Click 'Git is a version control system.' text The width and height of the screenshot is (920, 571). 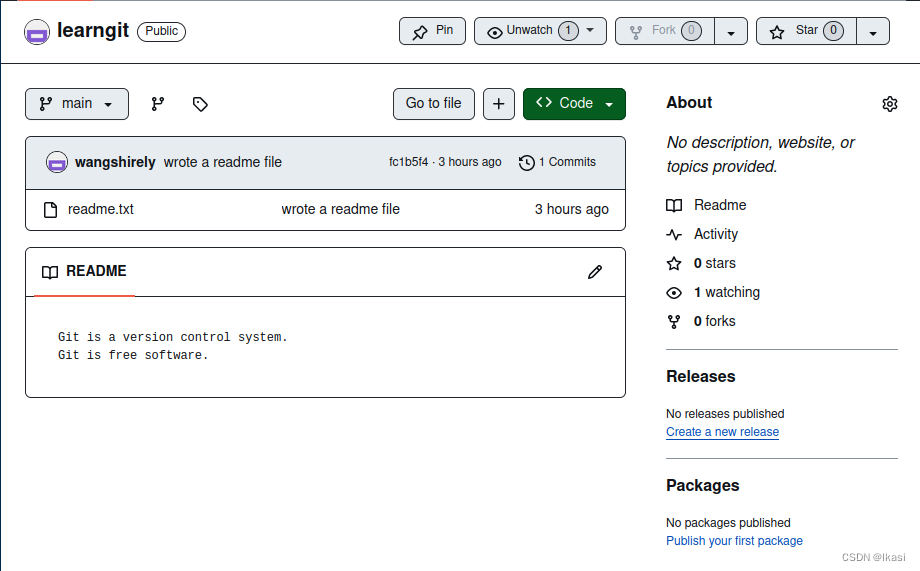(172, 337)
